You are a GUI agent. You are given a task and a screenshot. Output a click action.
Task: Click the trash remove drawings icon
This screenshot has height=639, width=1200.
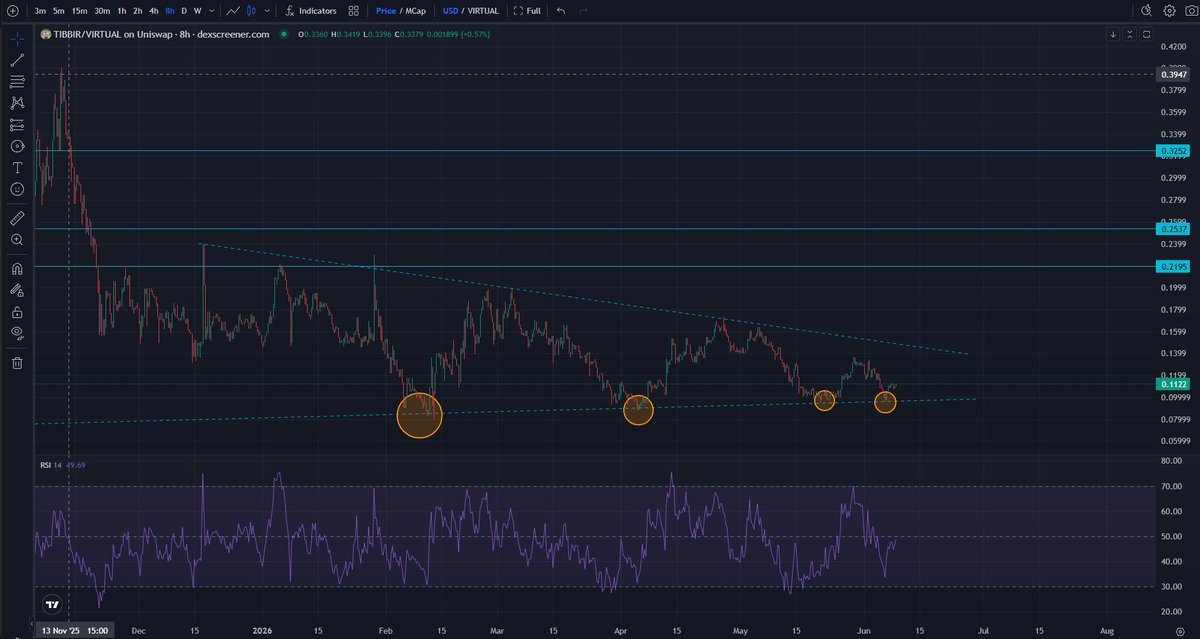pos(17,362)
